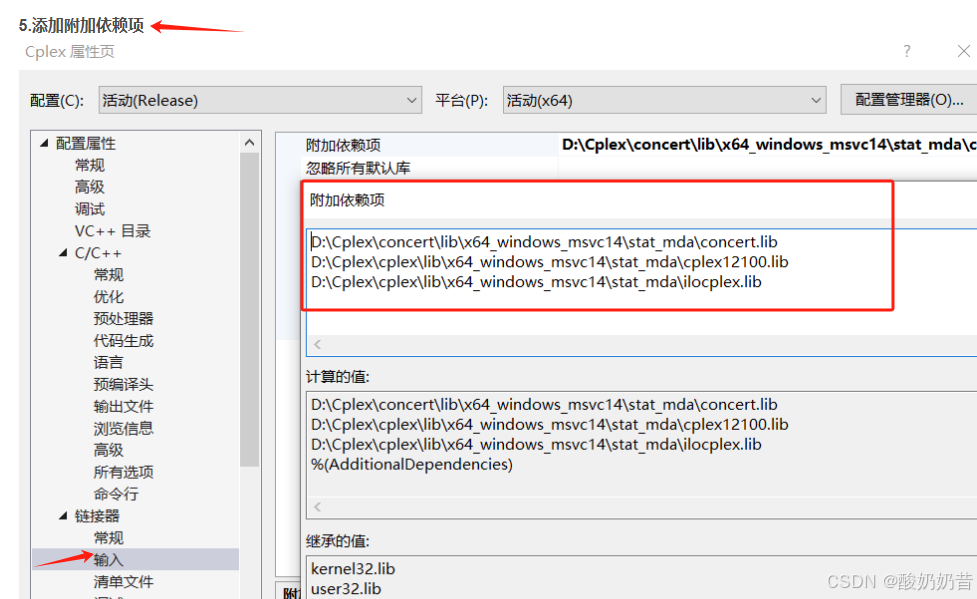Image resolution: width=977 pixels, height=599 pixels.
Task: Click the ilocplex.lib line in the edit box
Action: pos(536,282)
